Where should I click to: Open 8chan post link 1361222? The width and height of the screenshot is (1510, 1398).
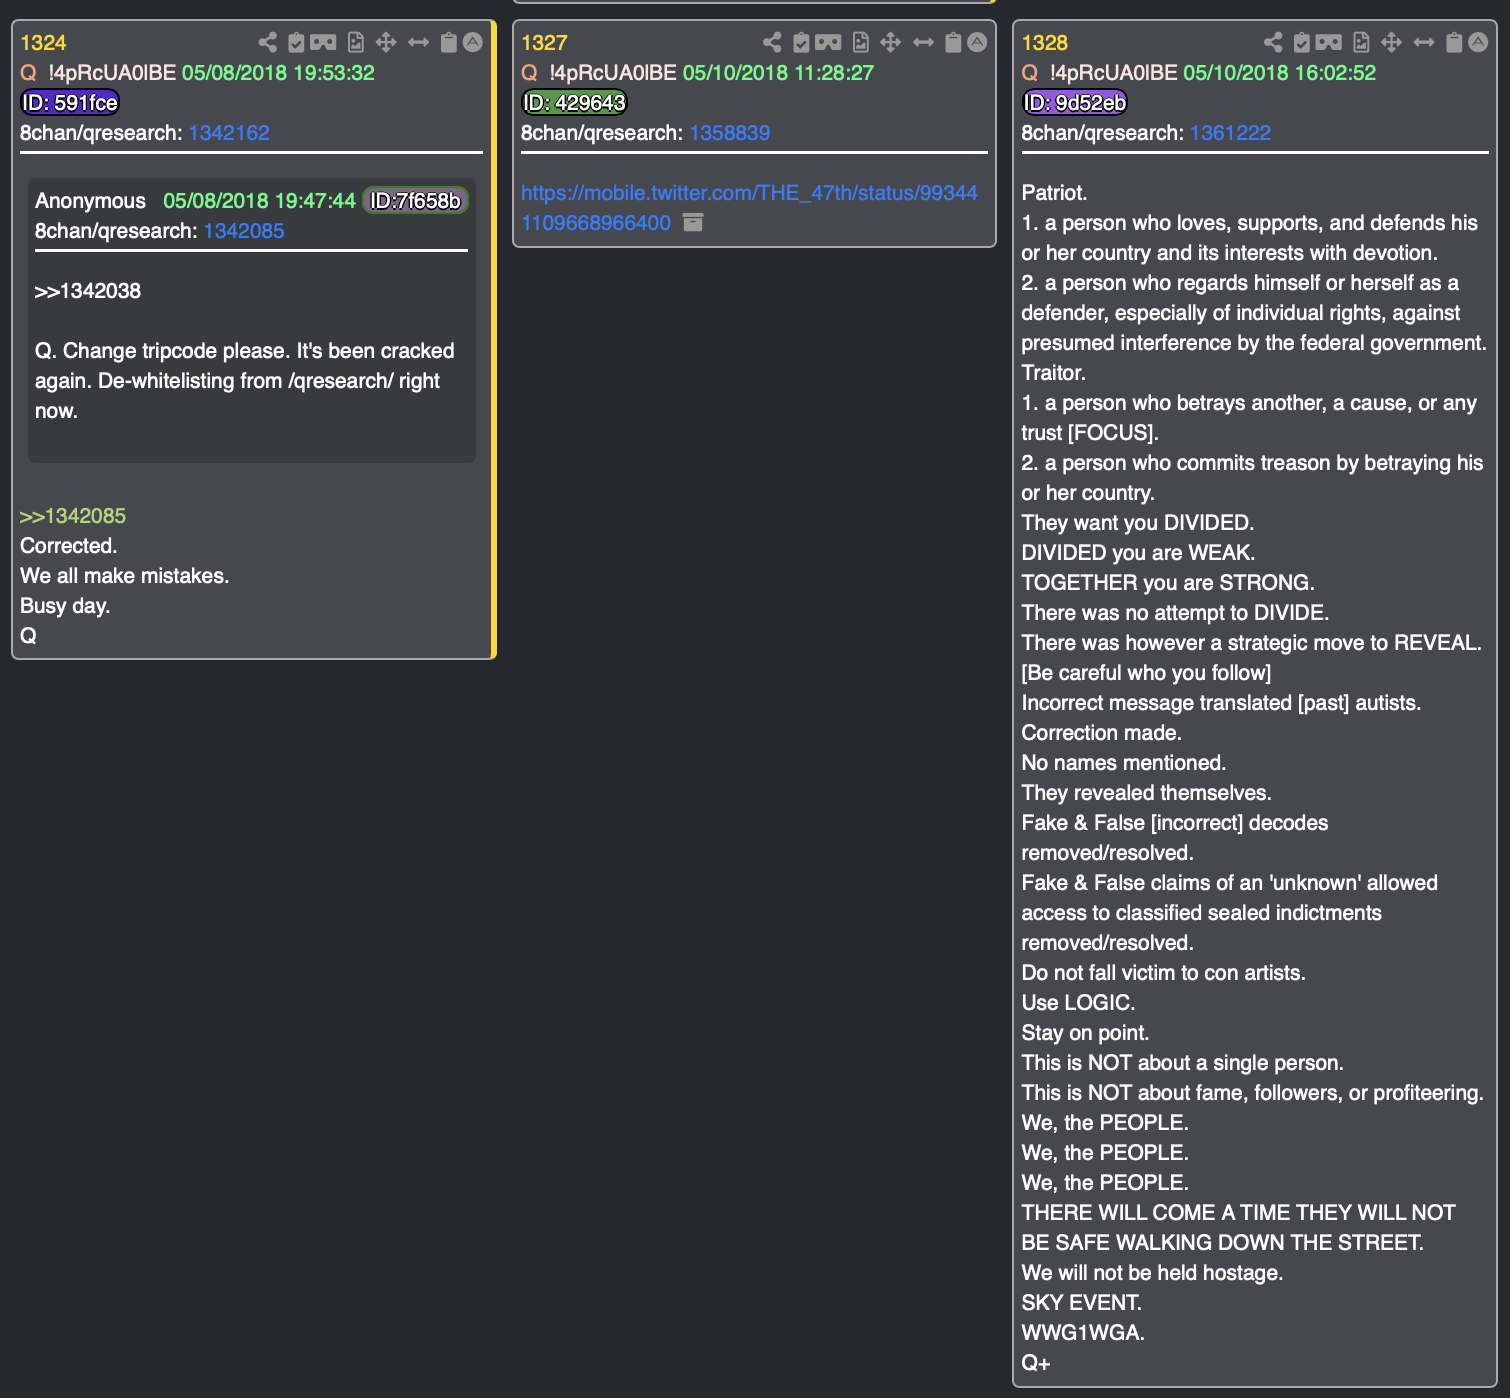pos(1230,133)
